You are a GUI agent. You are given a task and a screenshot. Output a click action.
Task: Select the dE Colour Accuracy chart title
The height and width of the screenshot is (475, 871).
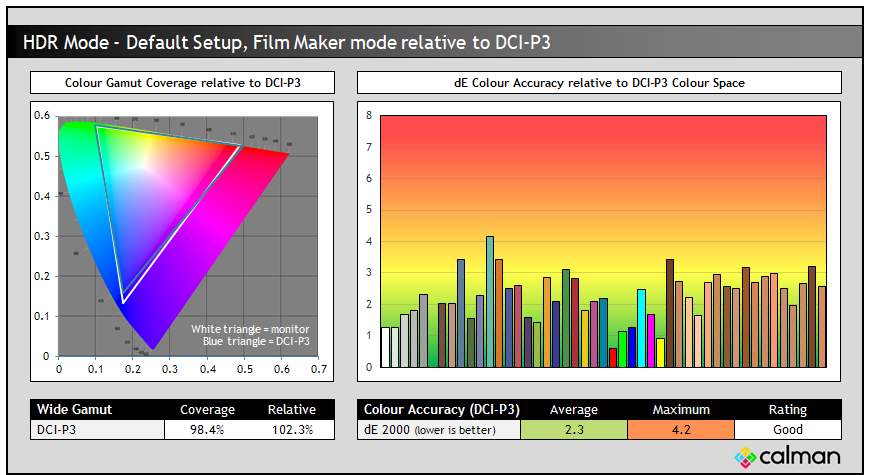pos(599,83)
